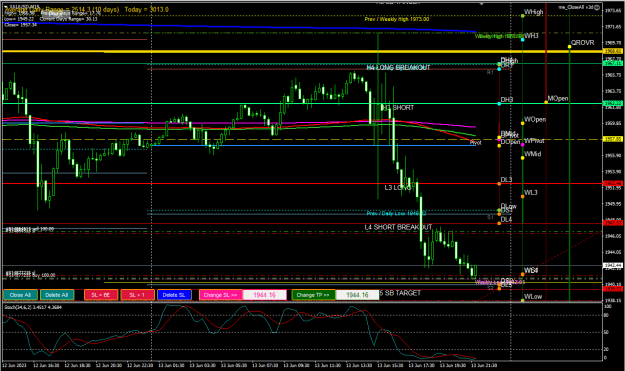Click the take-profit price field beside Change TP
Image resolution: width=625 pixels, height=371 pixels.
coord(357,295)
